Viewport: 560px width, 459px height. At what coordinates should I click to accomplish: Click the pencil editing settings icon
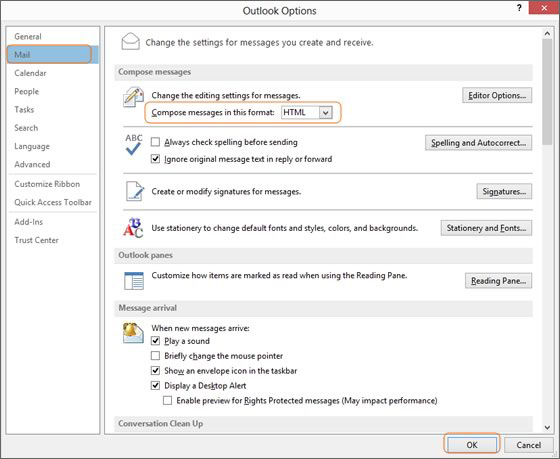133,97
